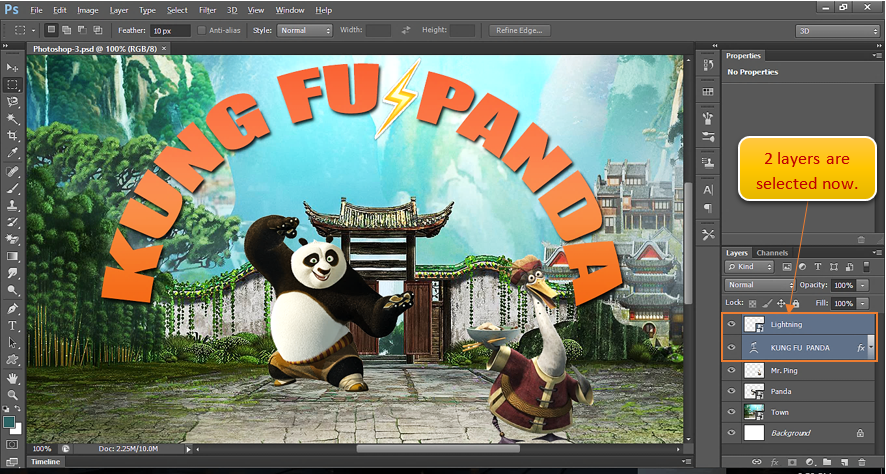Select the Eyedropper tool
This screenshot has width=886, height=474.
coord(12,153)
